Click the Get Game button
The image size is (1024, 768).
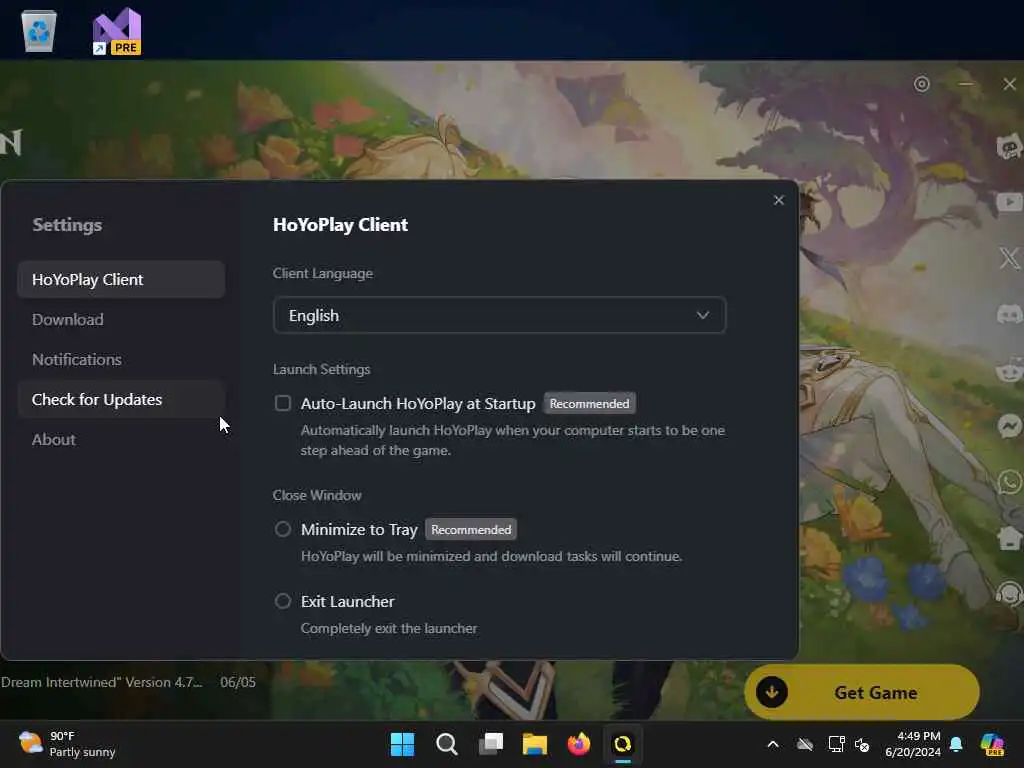[x=862, y=692]
